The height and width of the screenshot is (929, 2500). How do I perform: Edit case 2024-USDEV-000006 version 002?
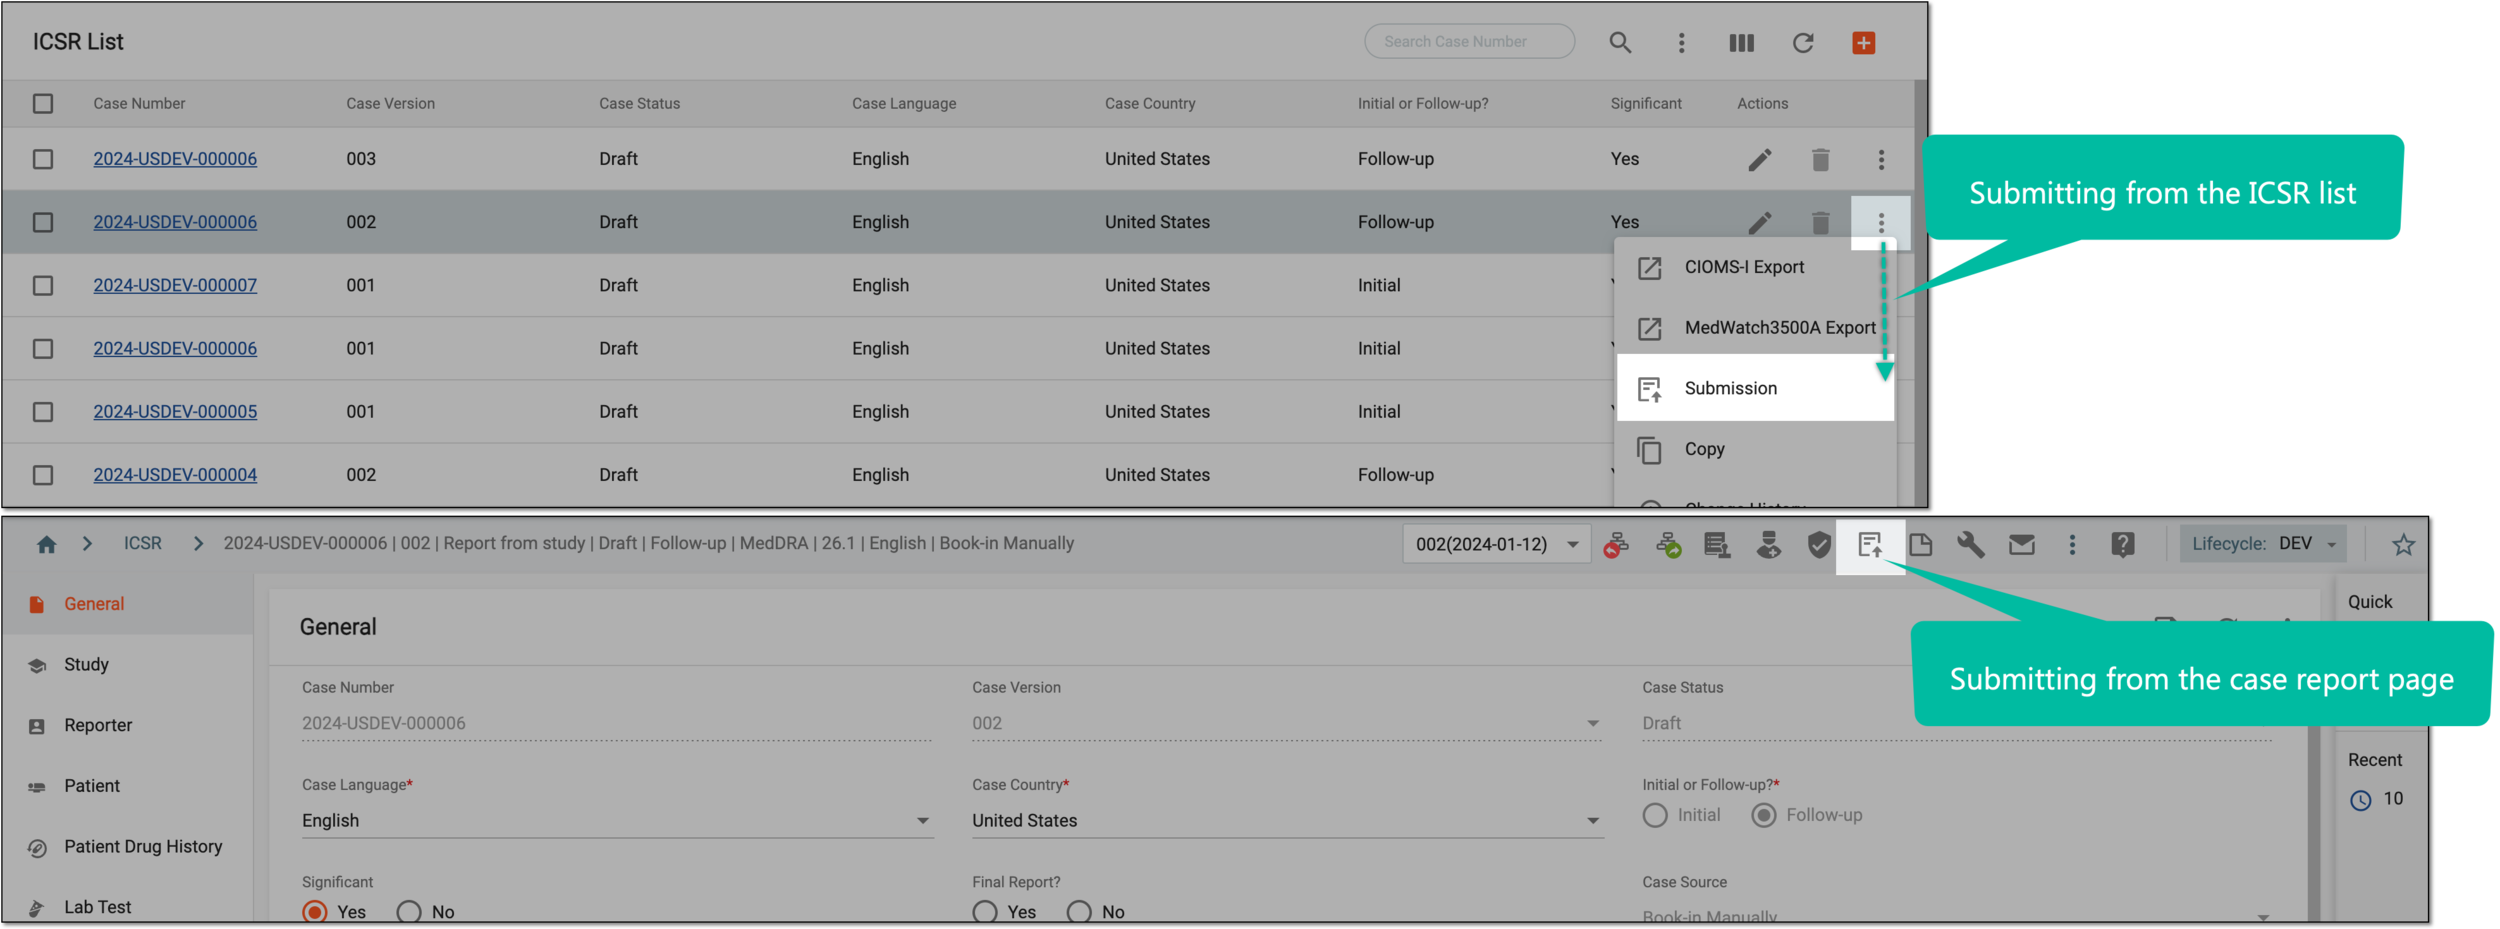coord(1759,222)
